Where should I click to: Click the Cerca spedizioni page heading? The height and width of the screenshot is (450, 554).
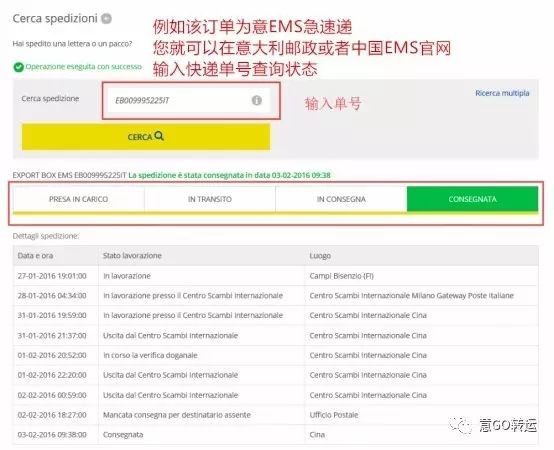point(55,18)
